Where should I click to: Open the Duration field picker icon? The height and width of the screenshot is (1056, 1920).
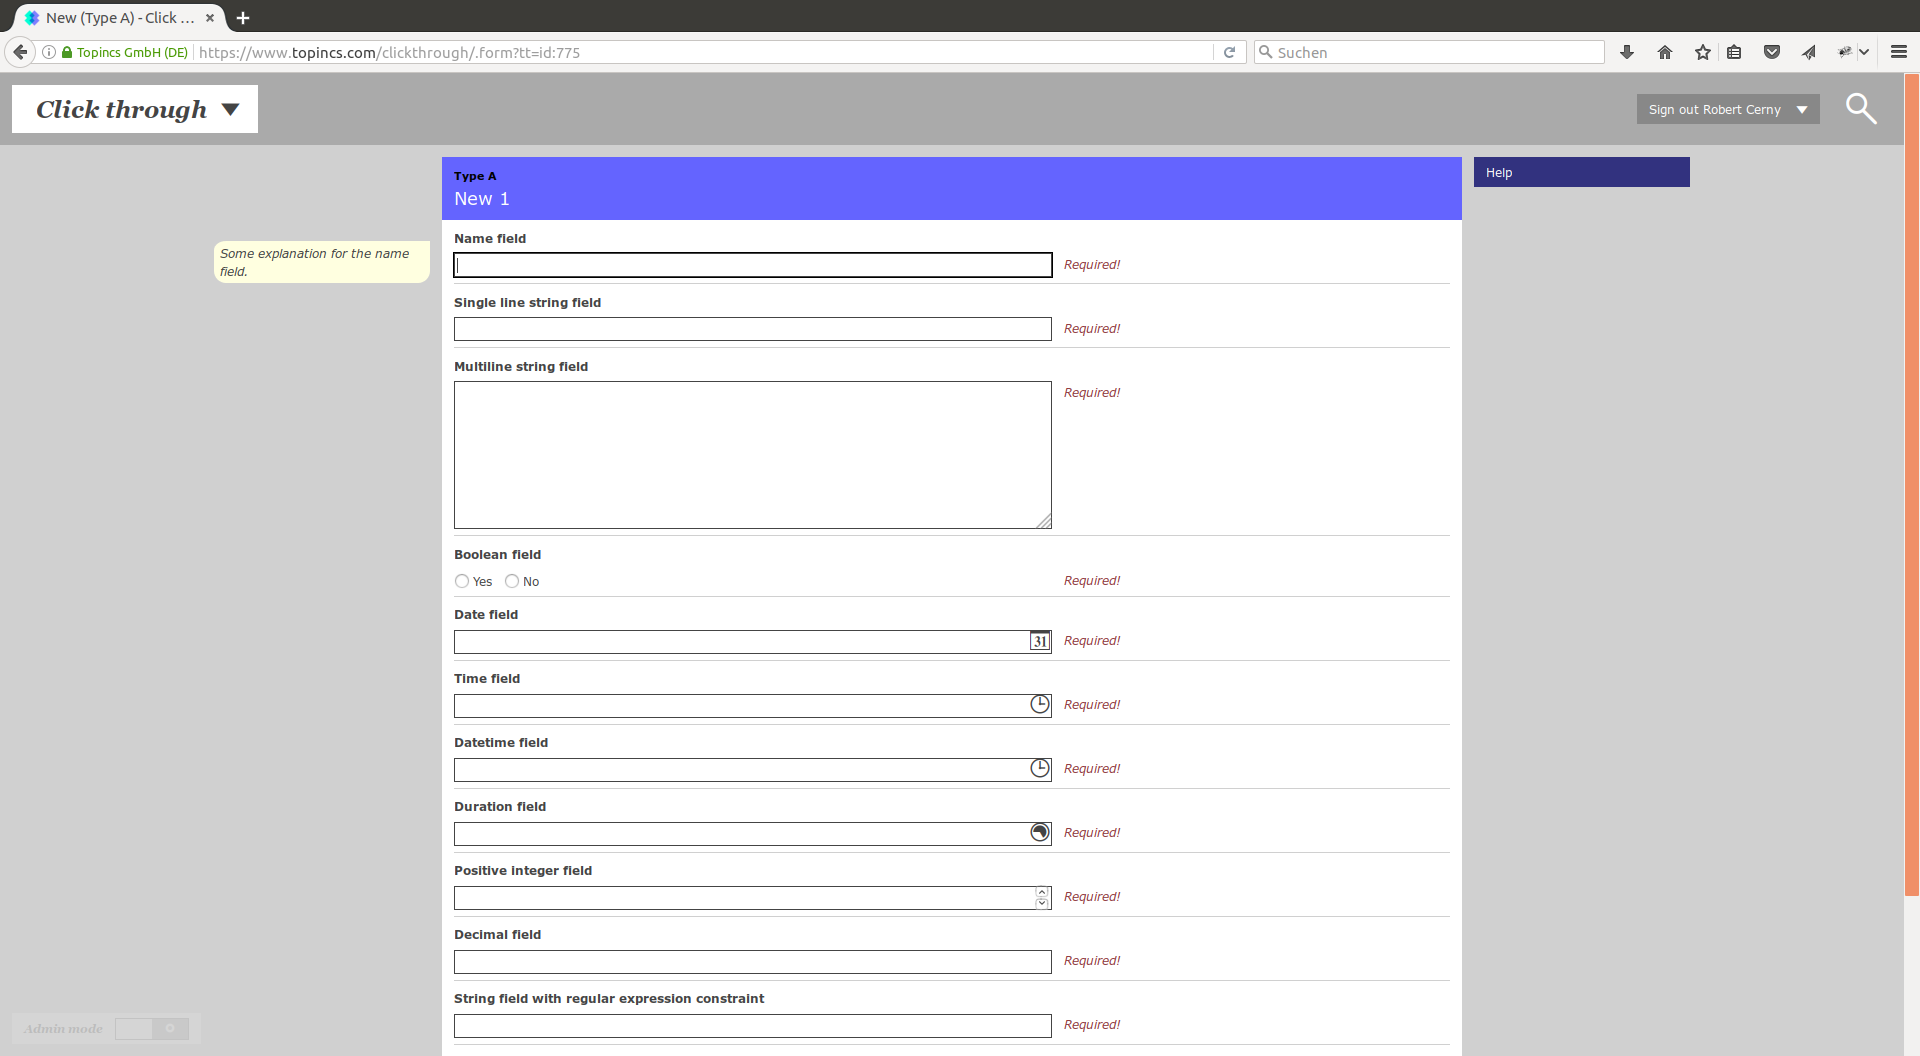(x=1040, y=833)
